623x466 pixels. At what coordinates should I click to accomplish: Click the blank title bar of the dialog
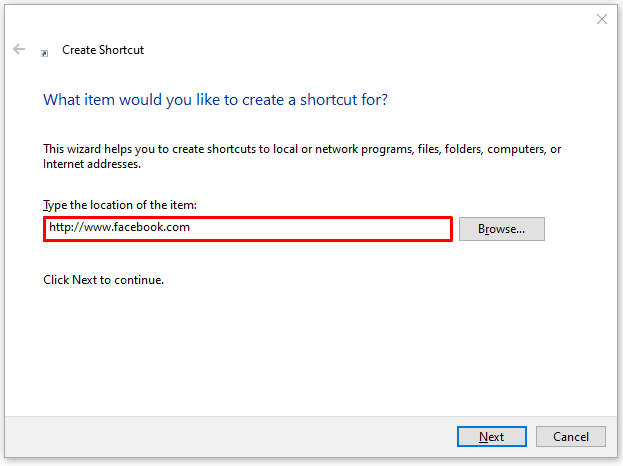coord(300,18)
